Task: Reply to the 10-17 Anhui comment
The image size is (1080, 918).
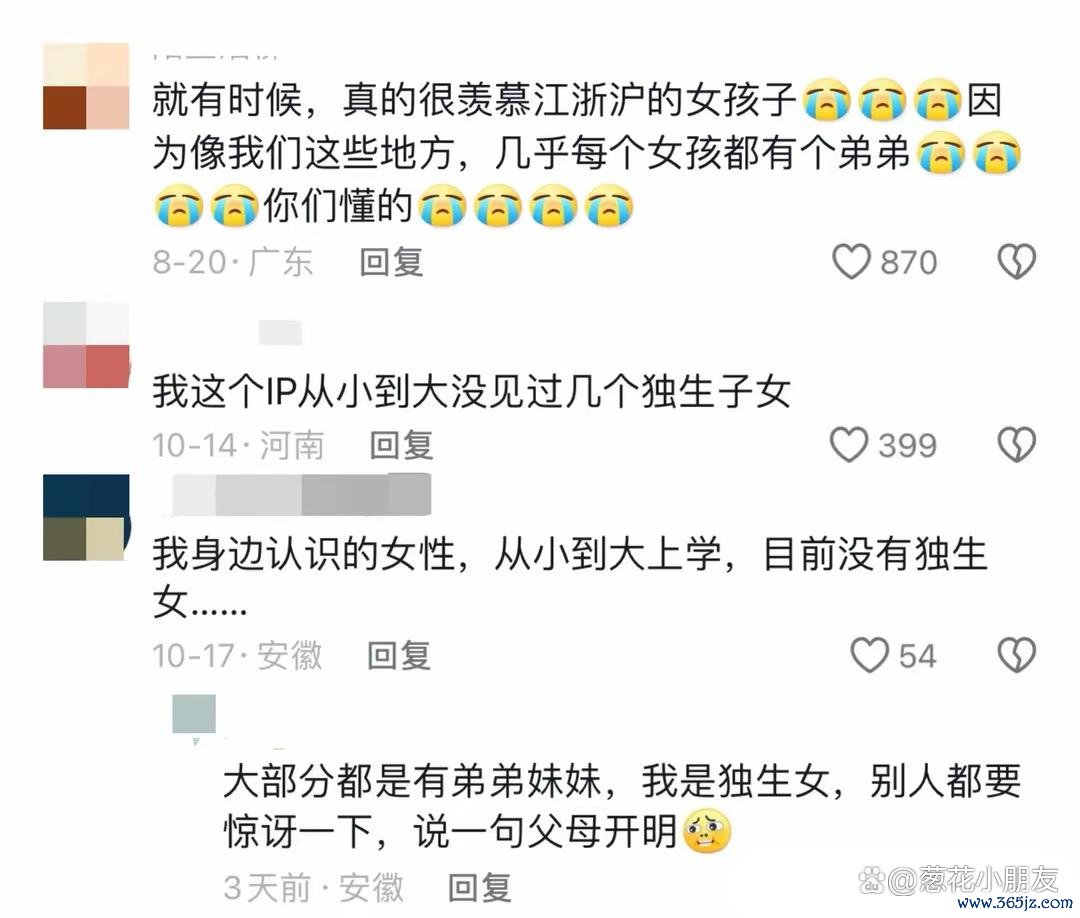Action: (399, 655)
